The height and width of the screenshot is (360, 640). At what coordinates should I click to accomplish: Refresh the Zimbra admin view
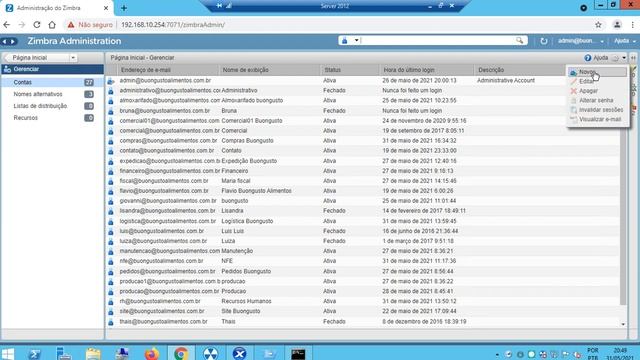pos(544,41)
